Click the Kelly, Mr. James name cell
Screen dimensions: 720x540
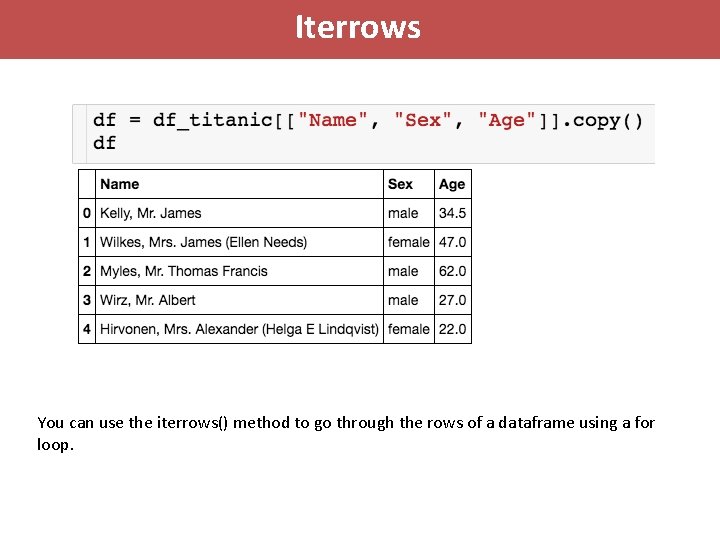tap(151, 213)
